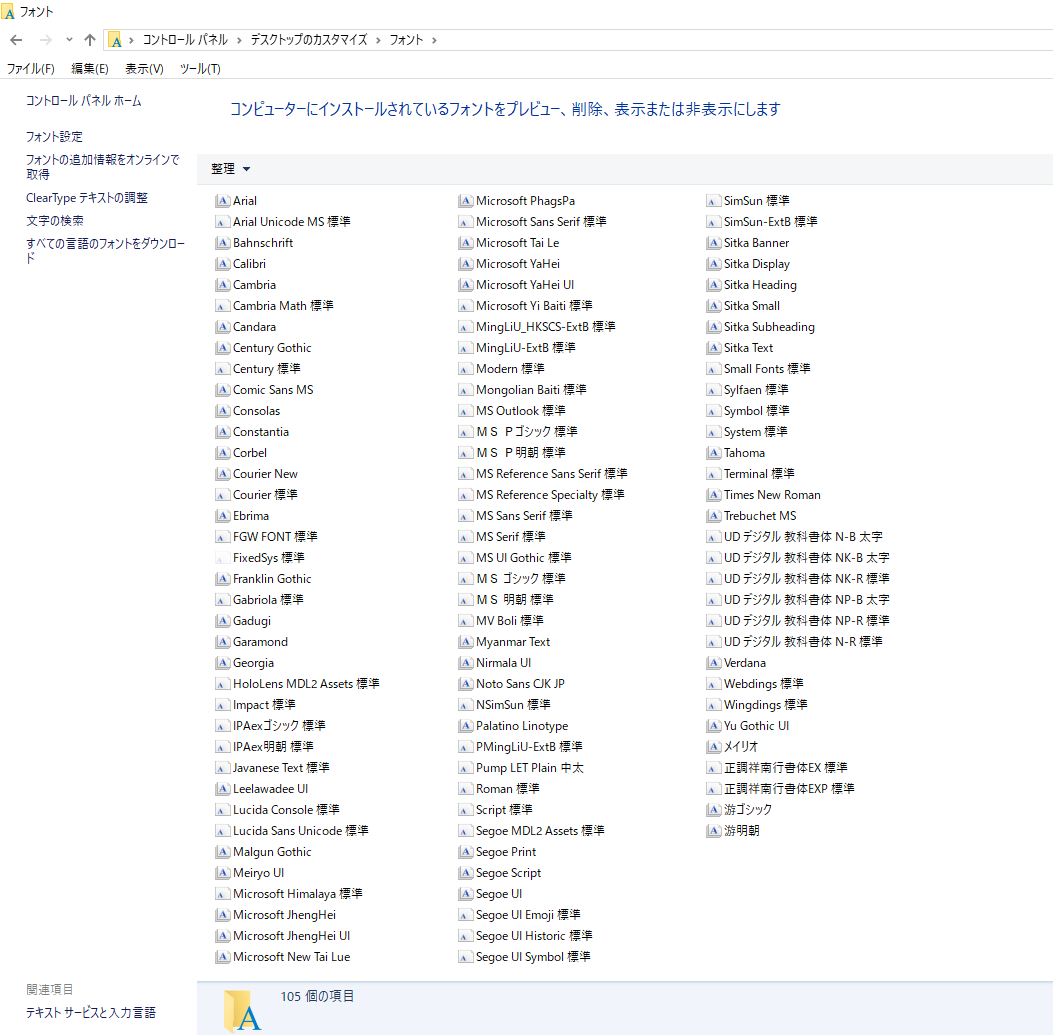The image size is (1053, 1035).
Task: Select the Trebuchet MS font icon
Action: pos(714,516)
